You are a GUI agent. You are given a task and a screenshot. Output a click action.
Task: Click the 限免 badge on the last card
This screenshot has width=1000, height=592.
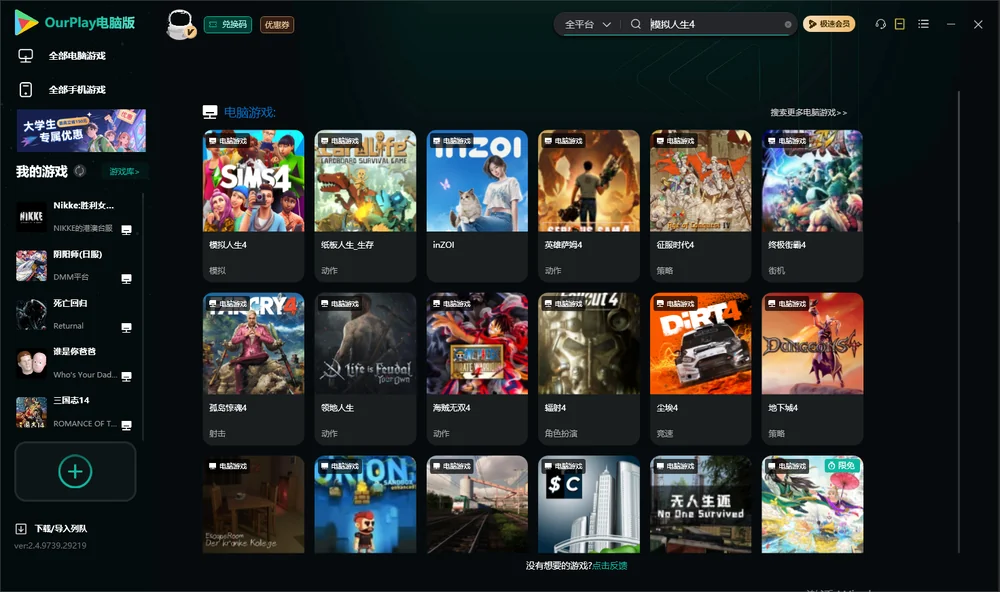pos(841,466)
